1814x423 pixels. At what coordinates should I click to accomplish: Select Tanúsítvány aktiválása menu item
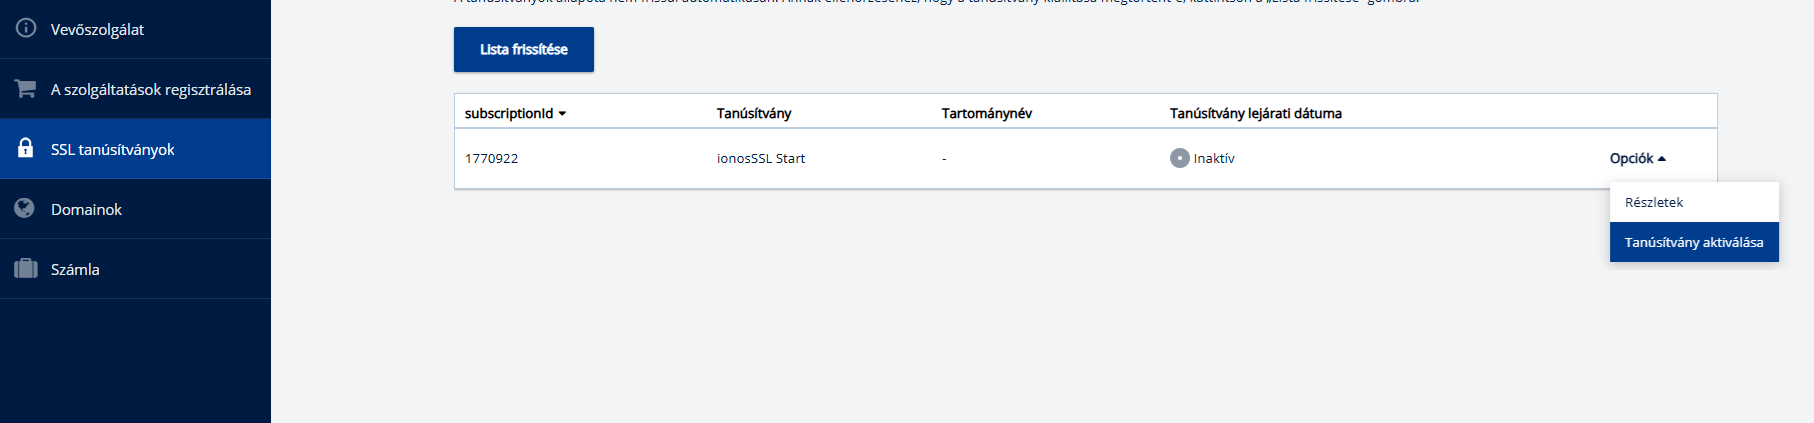1694,242
